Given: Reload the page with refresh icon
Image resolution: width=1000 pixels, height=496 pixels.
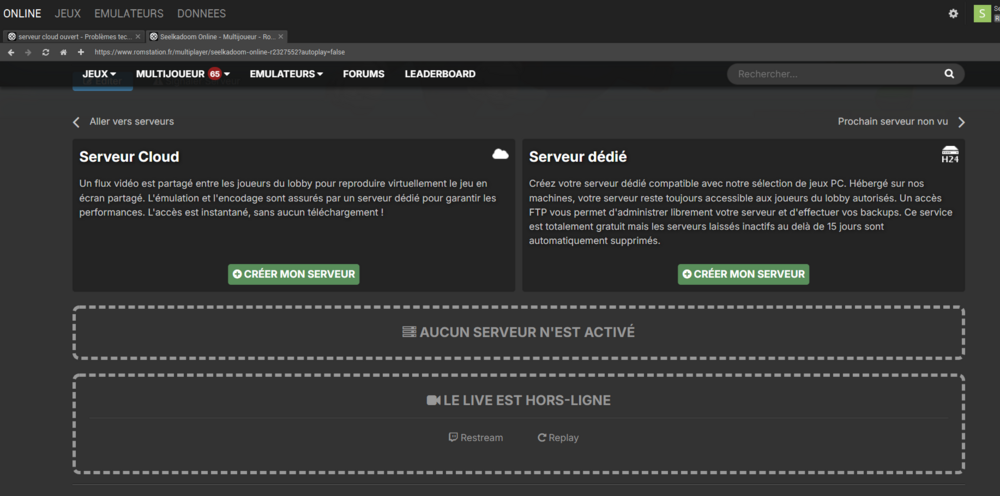Looking at the screenshot, I should 46,52.
